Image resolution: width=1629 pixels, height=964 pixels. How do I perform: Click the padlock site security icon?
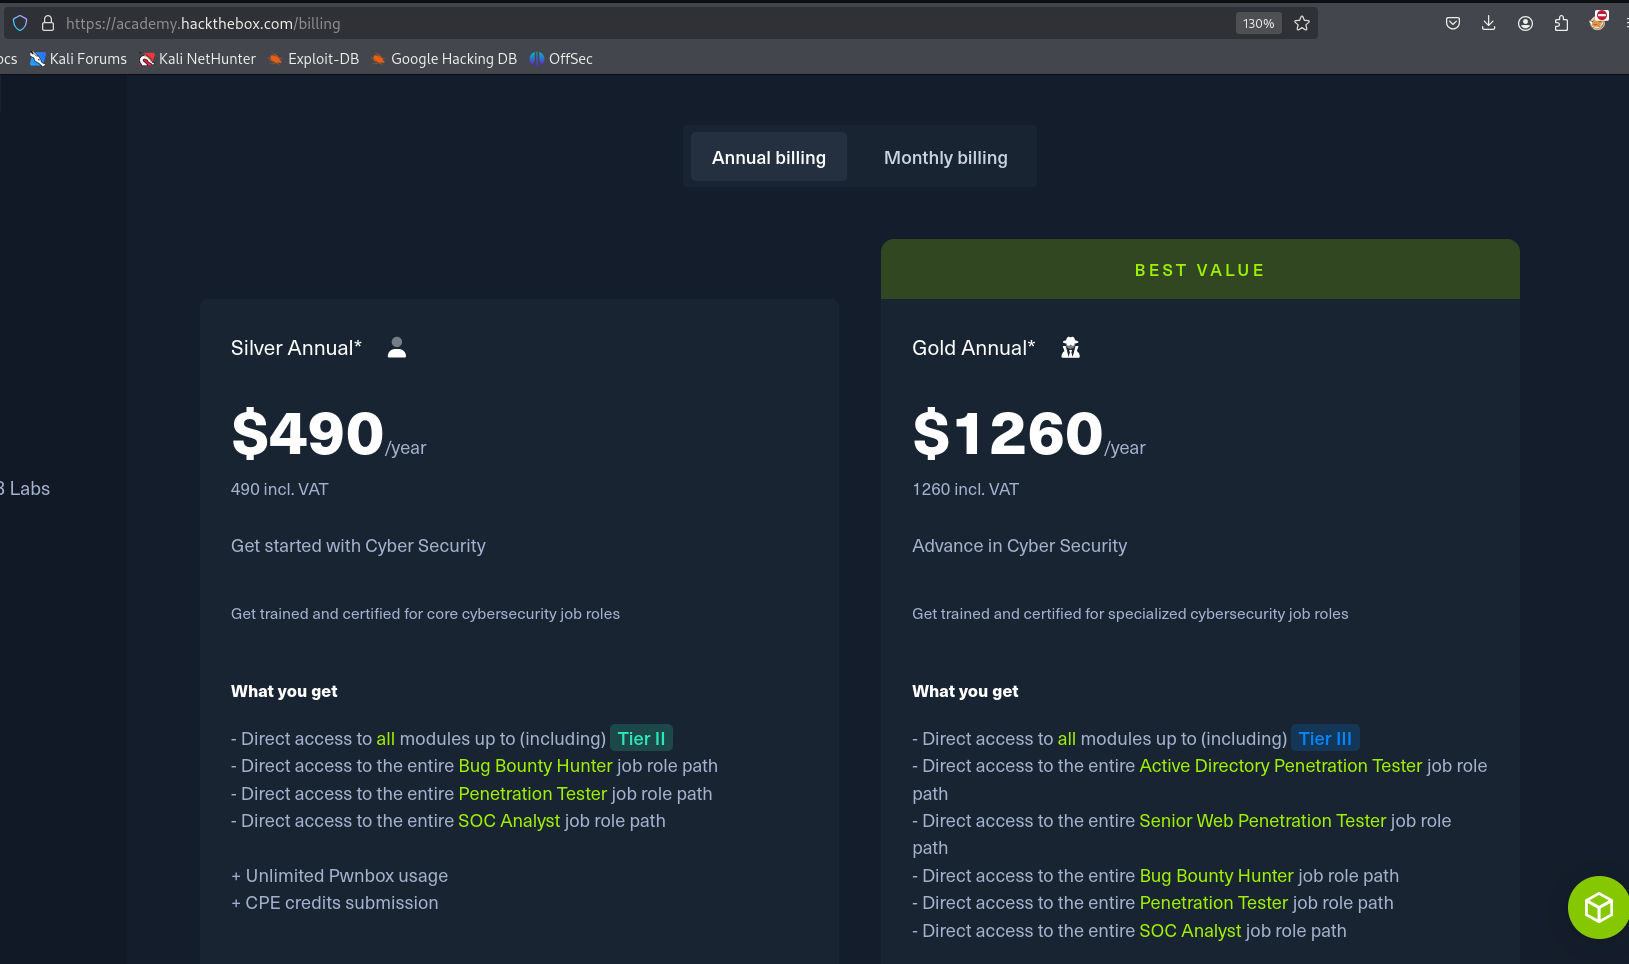47,23
